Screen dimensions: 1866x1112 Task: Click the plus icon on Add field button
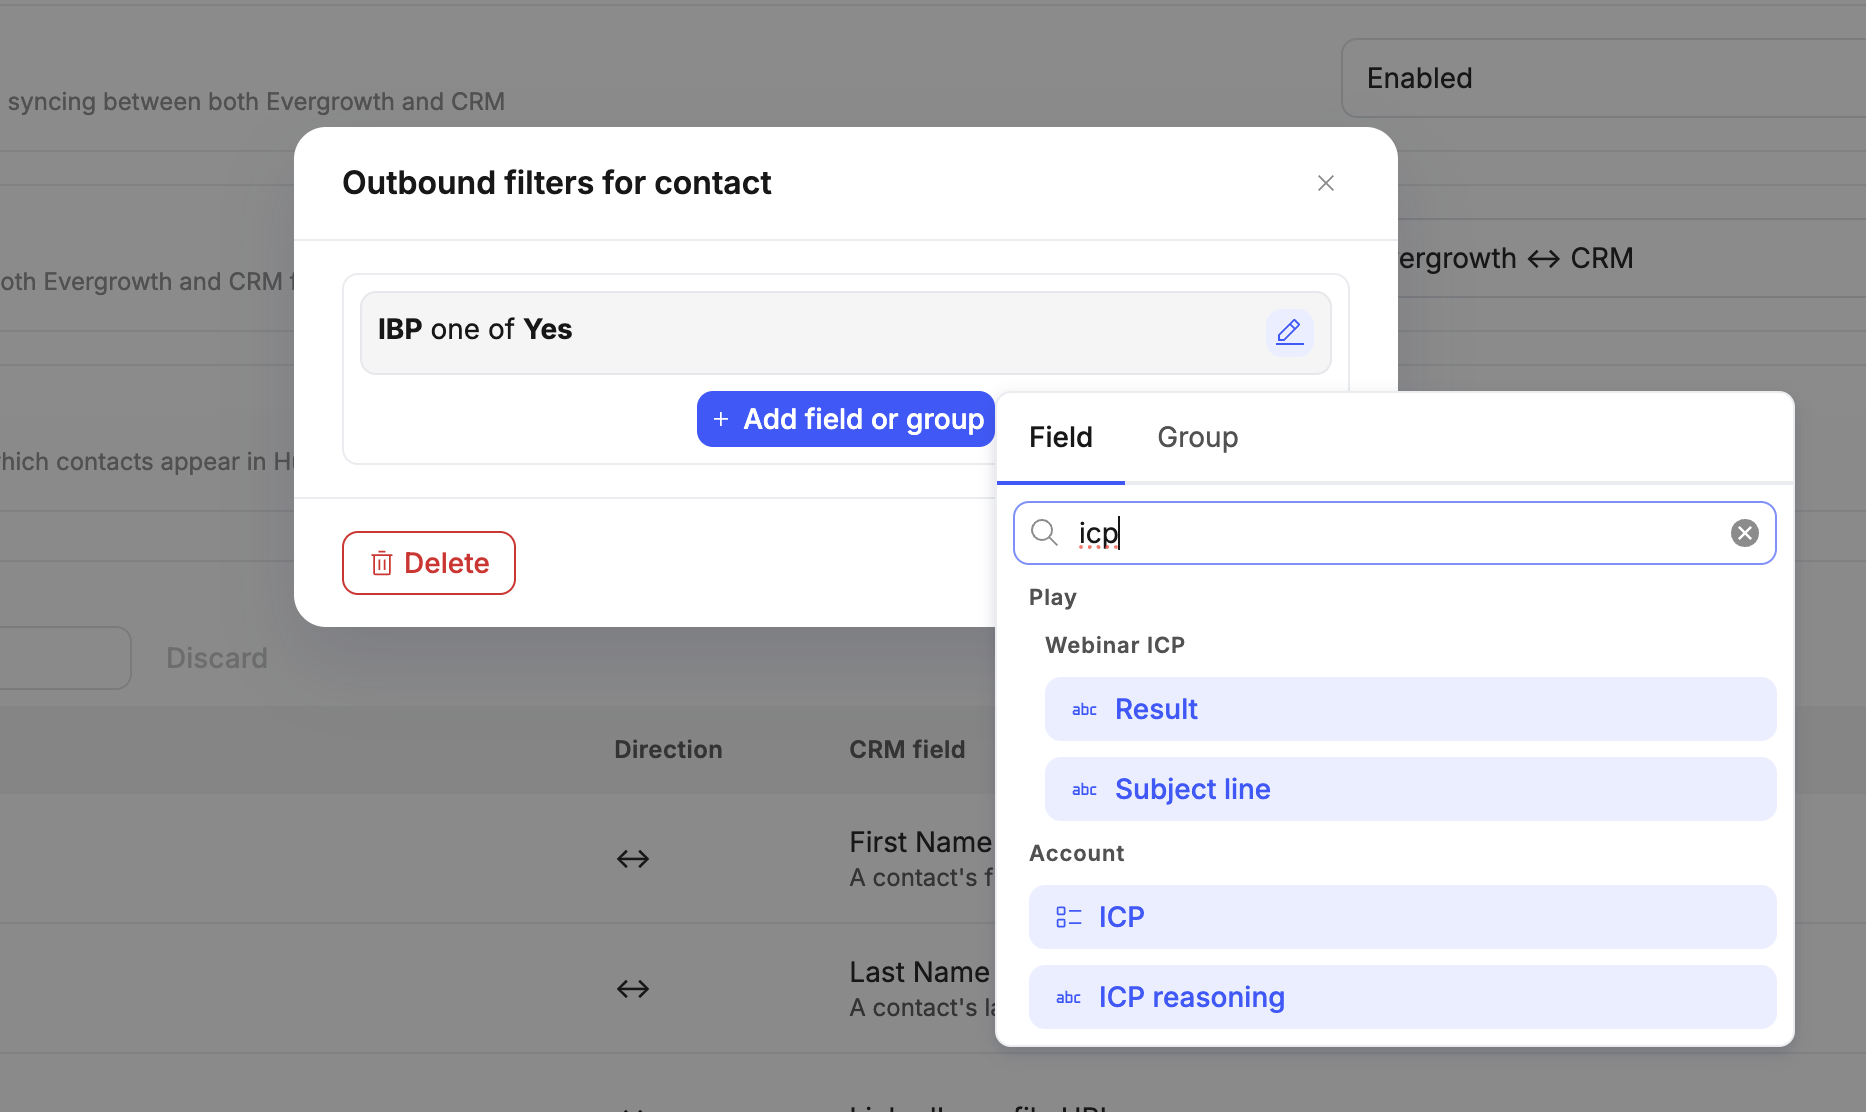point(720,420)
